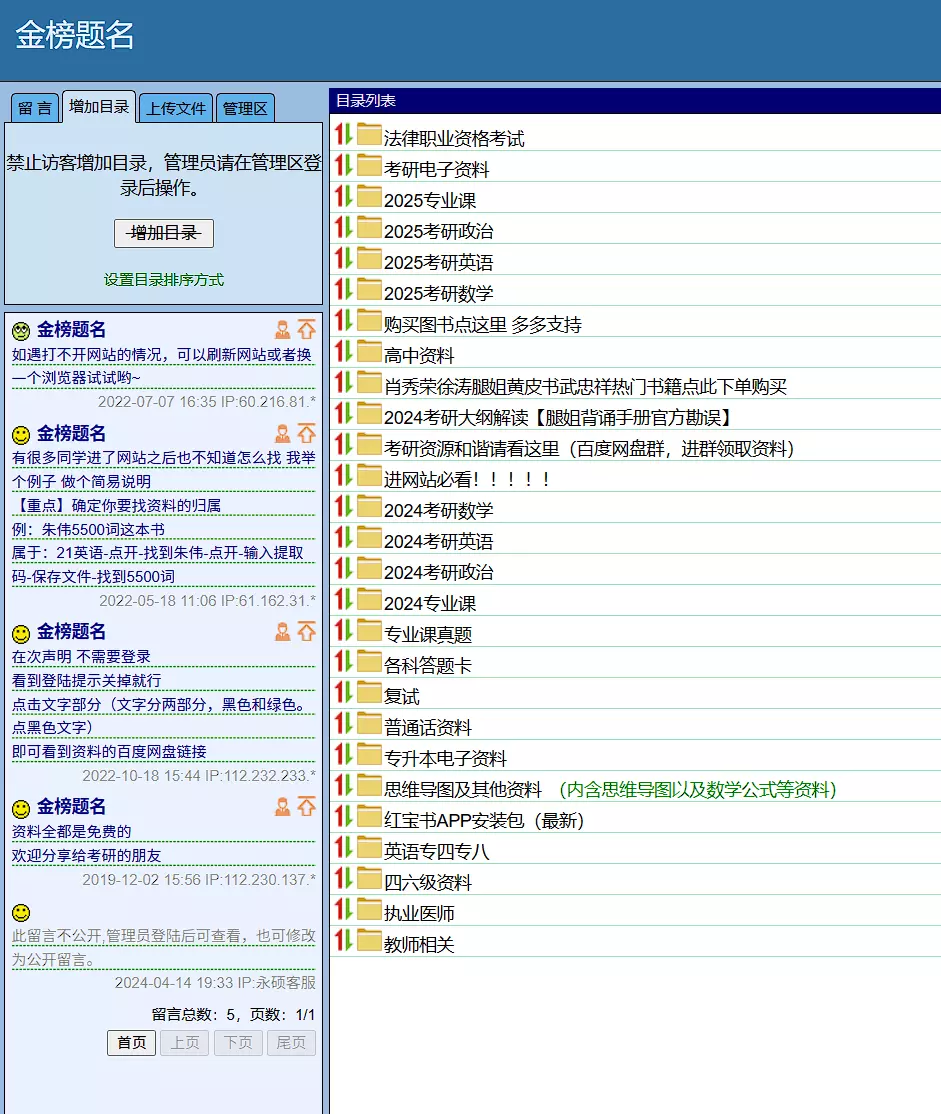Click the user icon on 2022-10-18 message
The width and height of the screenshot is (941, 1114).
point(283,632)
